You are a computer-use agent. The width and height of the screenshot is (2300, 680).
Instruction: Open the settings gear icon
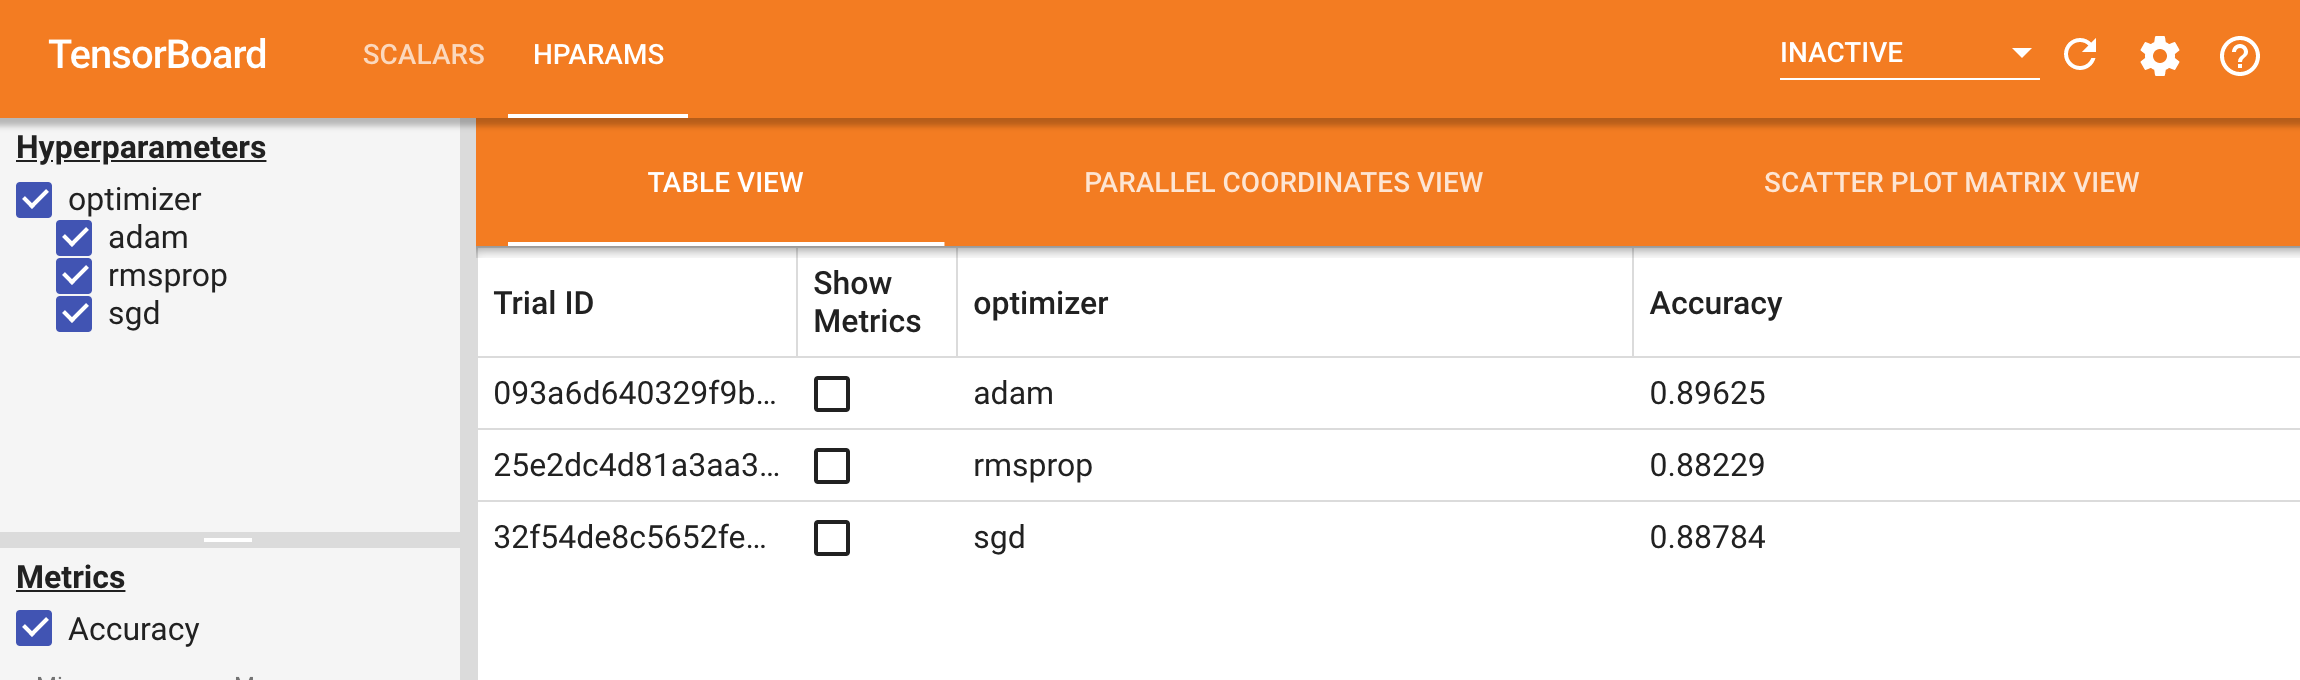tap(2160, 56)
